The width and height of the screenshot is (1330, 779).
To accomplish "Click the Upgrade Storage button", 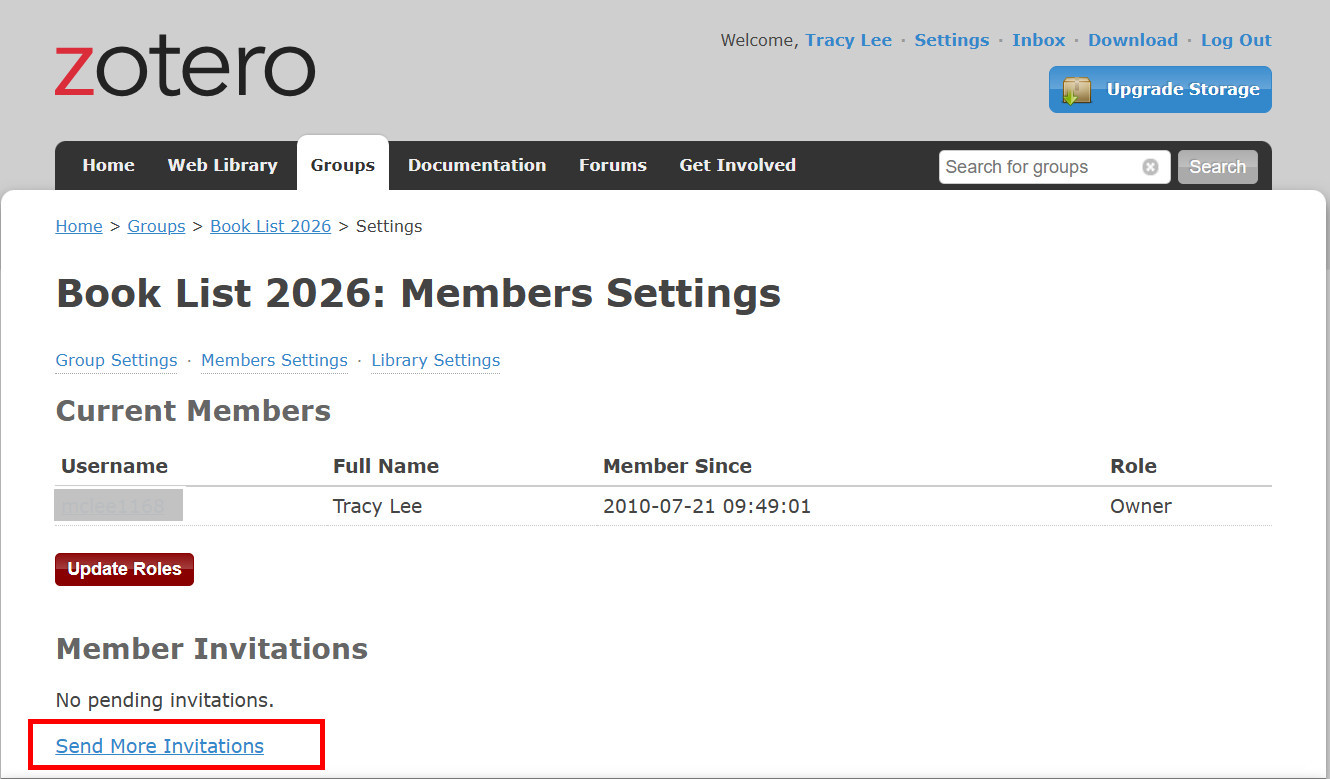I will point(1160,90).
